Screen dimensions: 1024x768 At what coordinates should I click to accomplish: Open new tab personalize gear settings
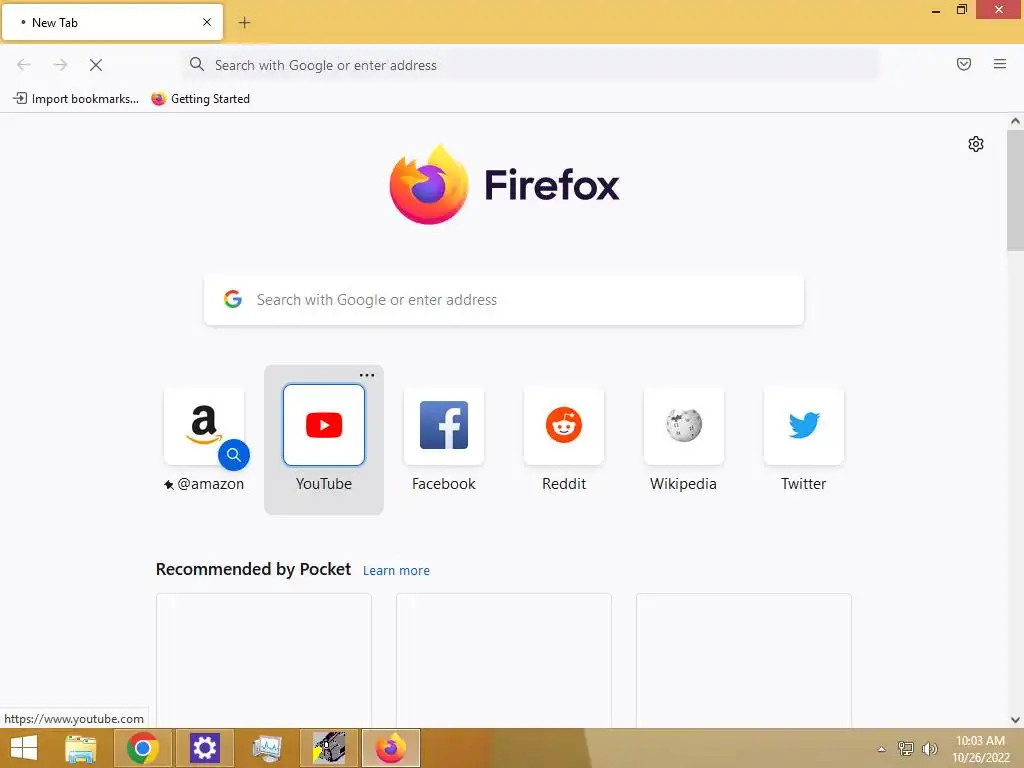click(976, 144)
